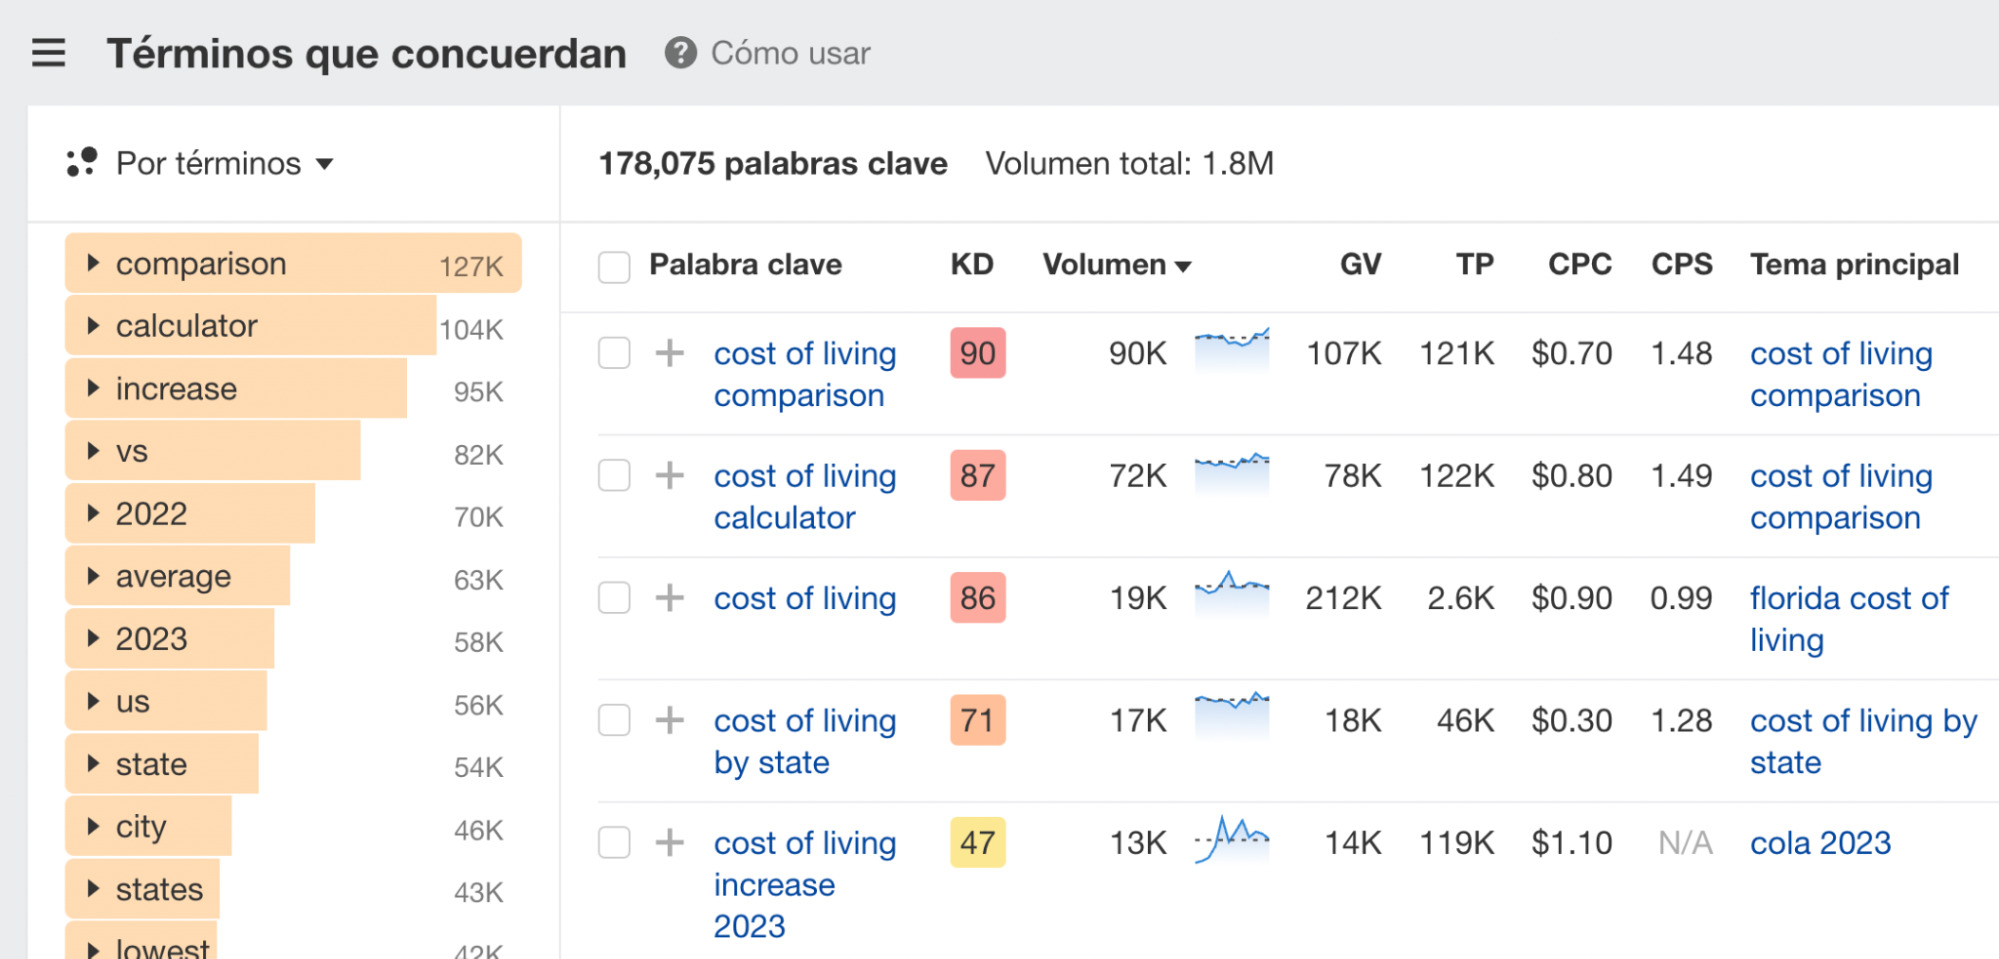This screenshot has height=959, width=1999.
Task: Check the checkbox next to "cost of living calculator"
Action: 613,475
